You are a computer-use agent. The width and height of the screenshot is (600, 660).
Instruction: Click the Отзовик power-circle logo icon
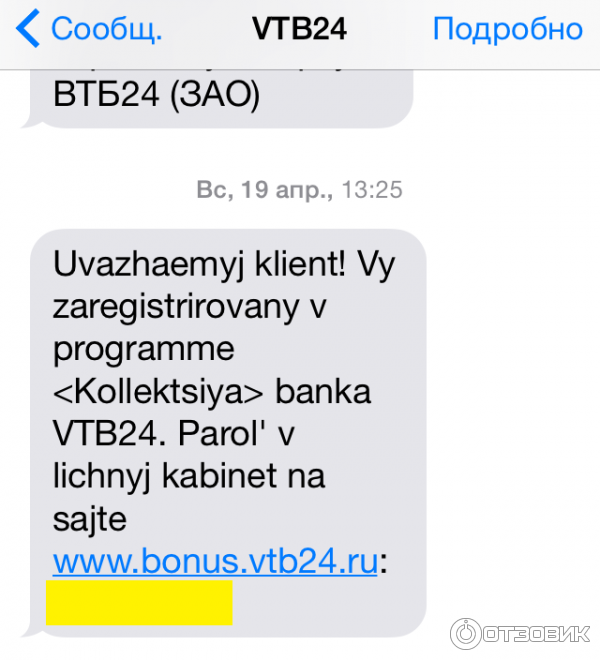[x=465, y=634]
